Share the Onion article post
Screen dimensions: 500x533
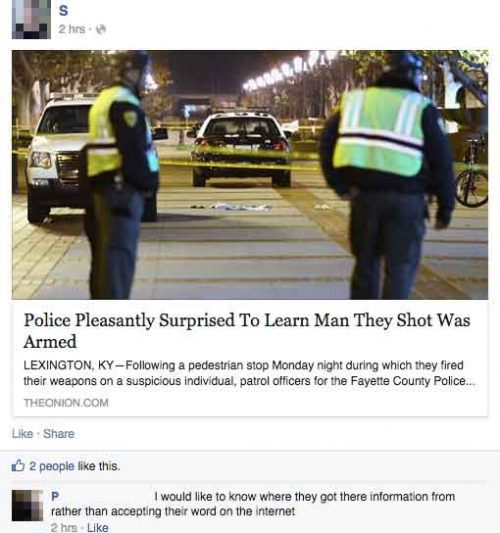[59, 434]
